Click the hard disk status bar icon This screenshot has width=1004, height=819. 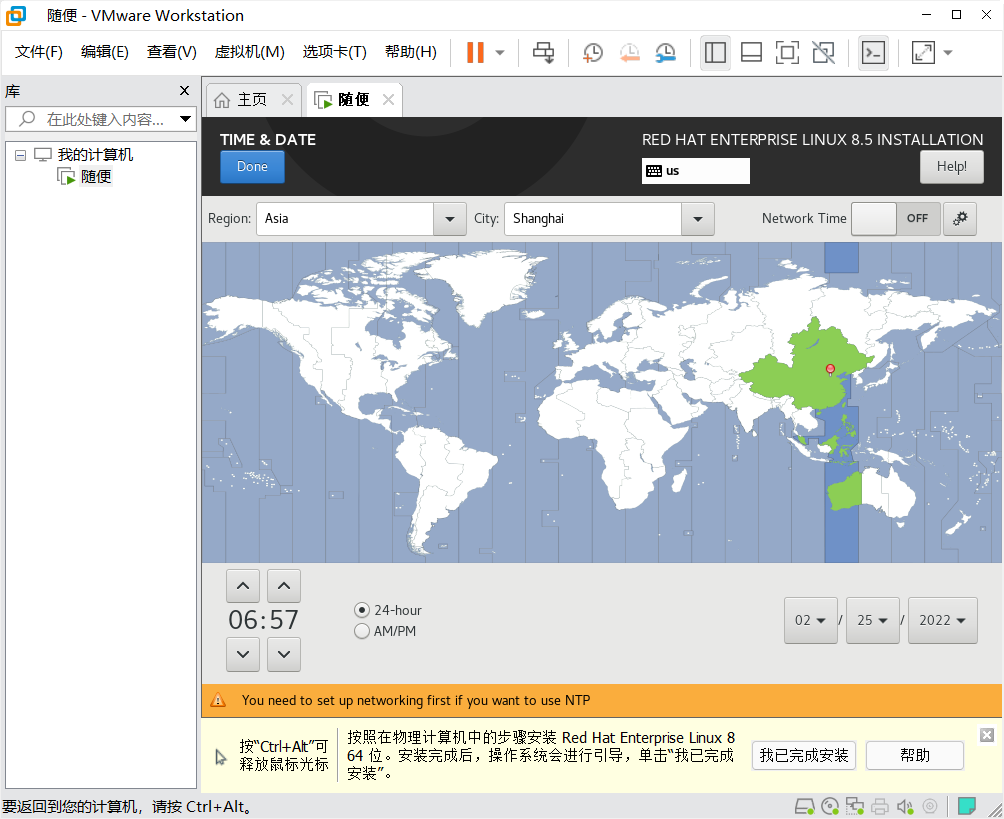pyautogui.click(x=804, y=807)
